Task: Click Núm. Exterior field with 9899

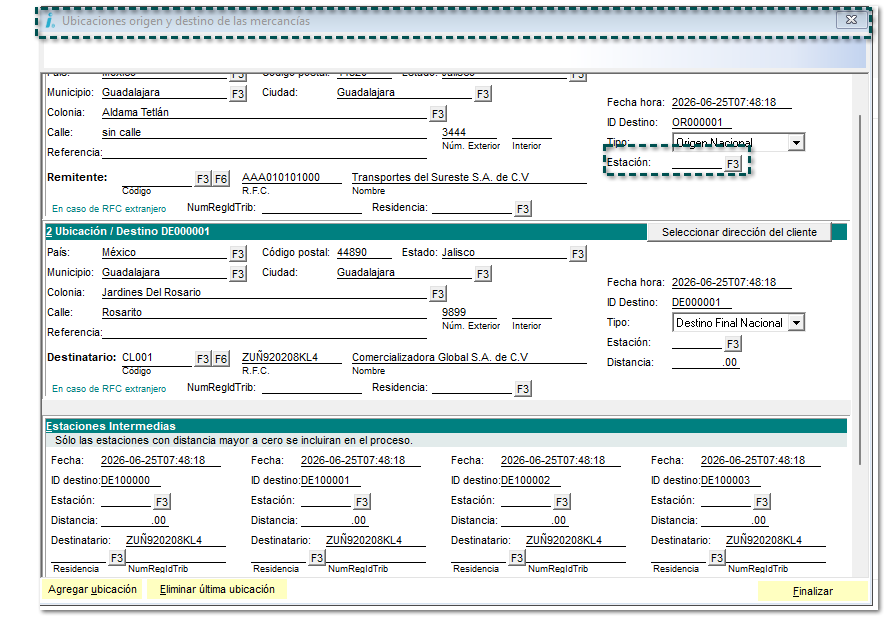Action: [x=469, y=312]
